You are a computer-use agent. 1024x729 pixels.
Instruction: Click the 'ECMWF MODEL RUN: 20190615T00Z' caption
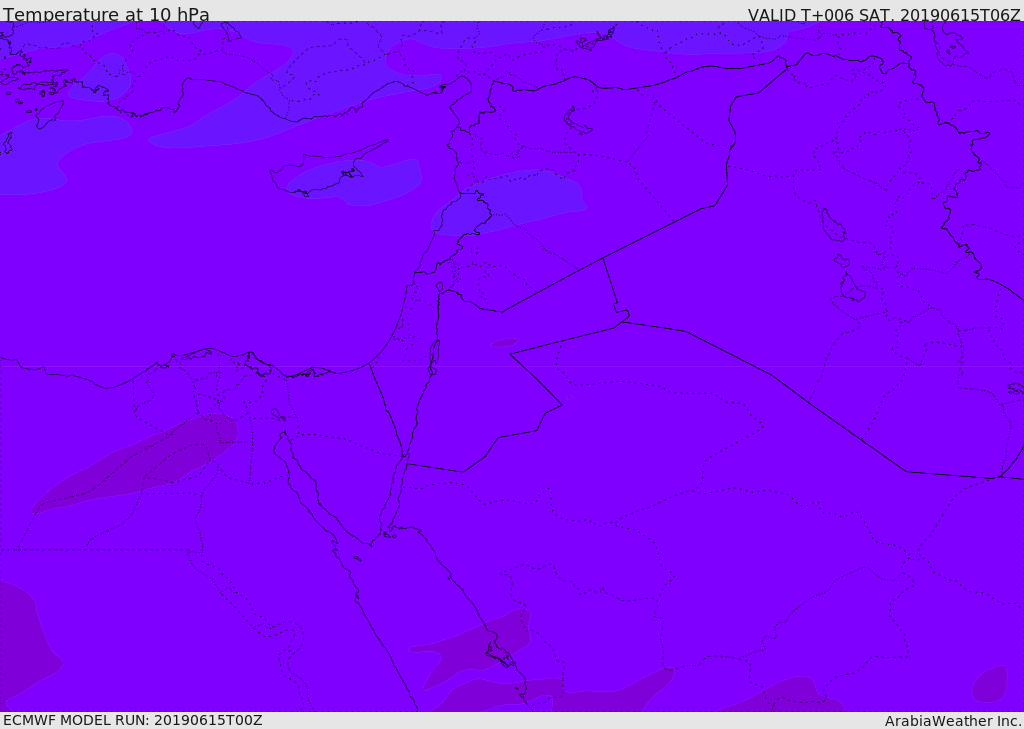(133, 720)
